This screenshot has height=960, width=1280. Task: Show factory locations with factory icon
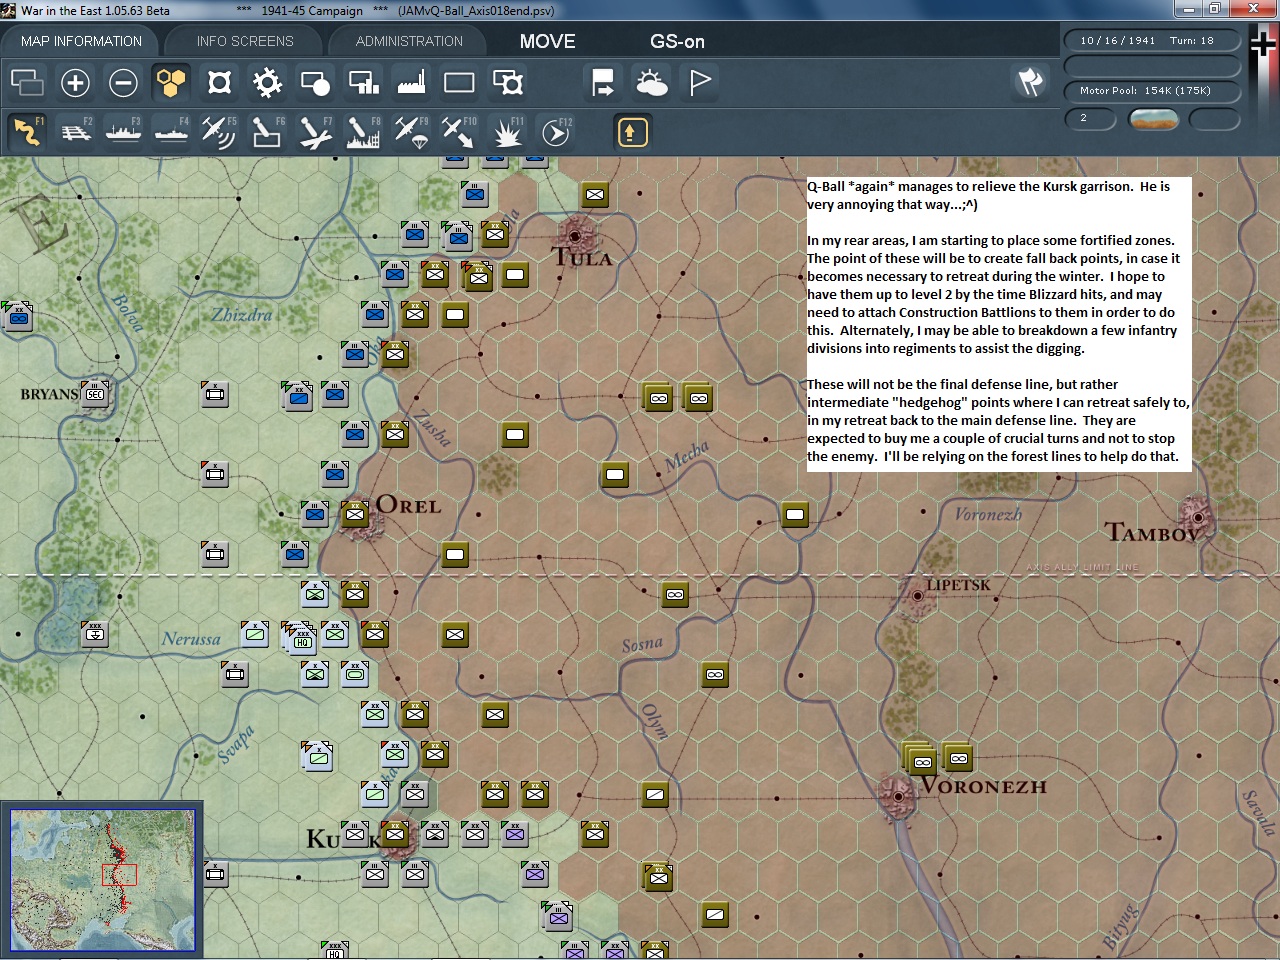(x=411, y=82)
